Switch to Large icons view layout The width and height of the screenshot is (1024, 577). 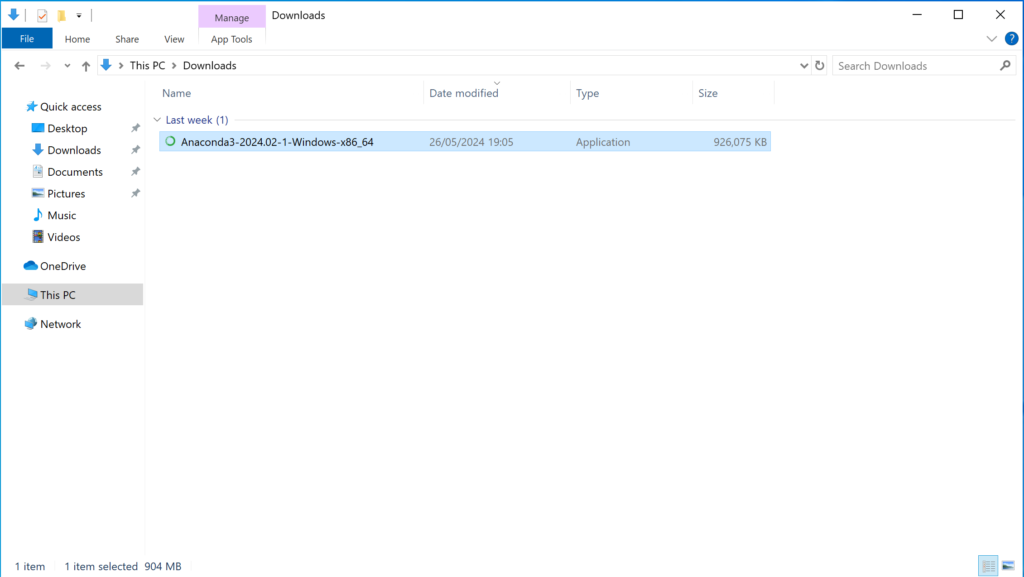pyautogui.click(x=1009, y=566)
